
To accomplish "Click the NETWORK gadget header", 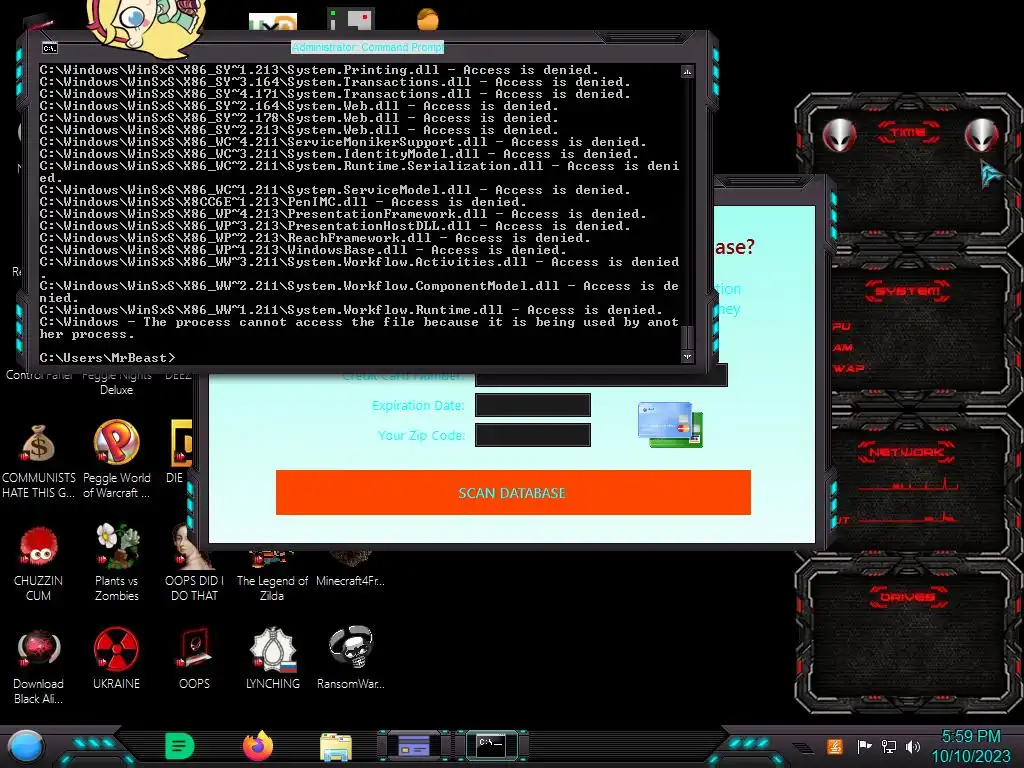I will click(906, 451).
